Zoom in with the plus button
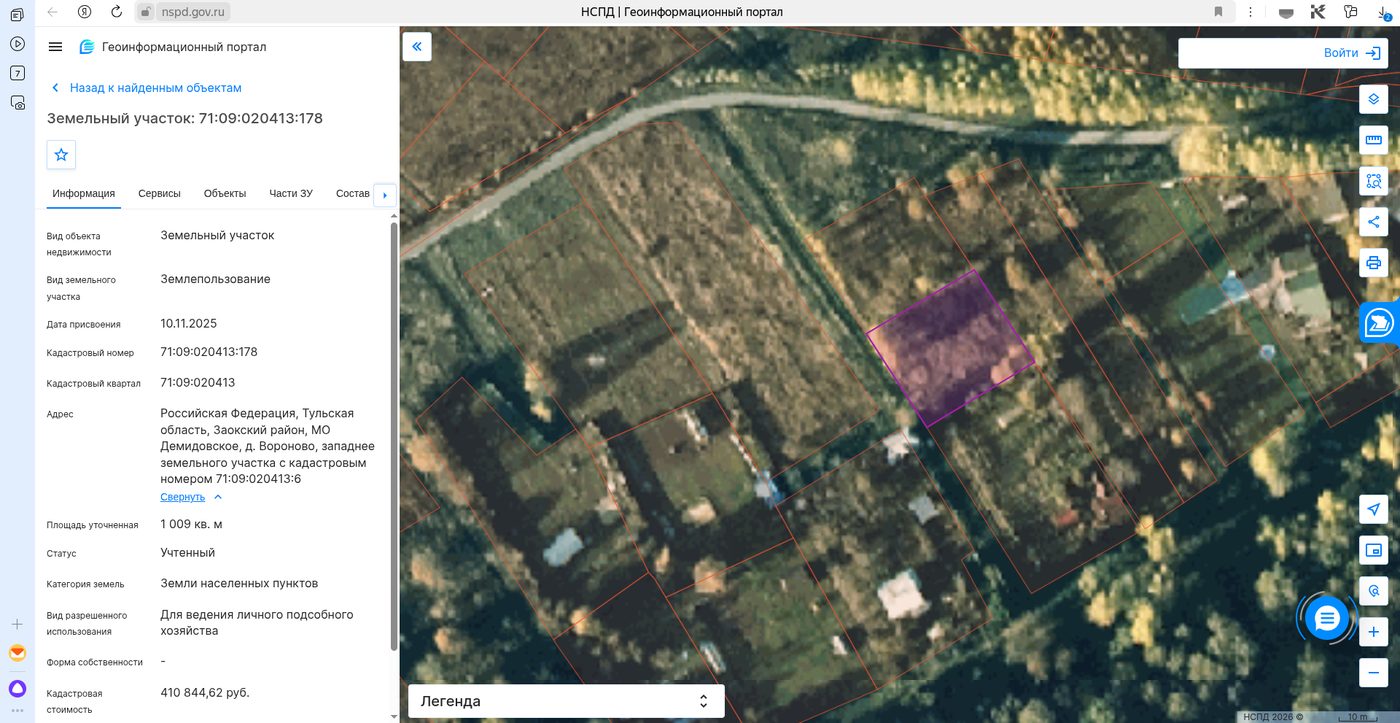 (1374, 632)
